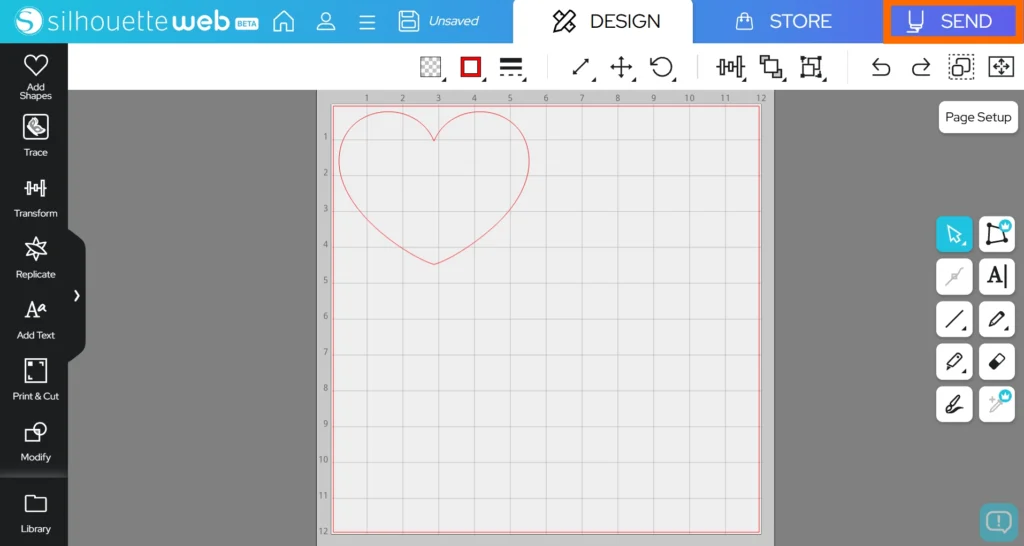
Task: Activate the Select arrow tool
Action: point(954,234)
